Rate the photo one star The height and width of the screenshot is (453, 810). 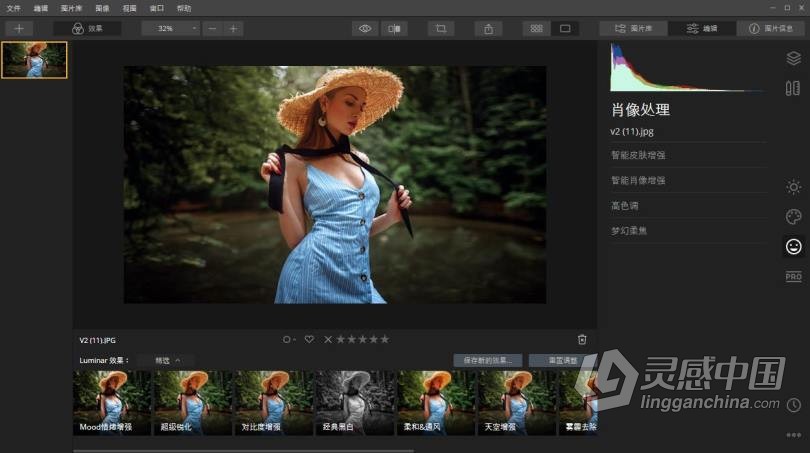(341, 339)
